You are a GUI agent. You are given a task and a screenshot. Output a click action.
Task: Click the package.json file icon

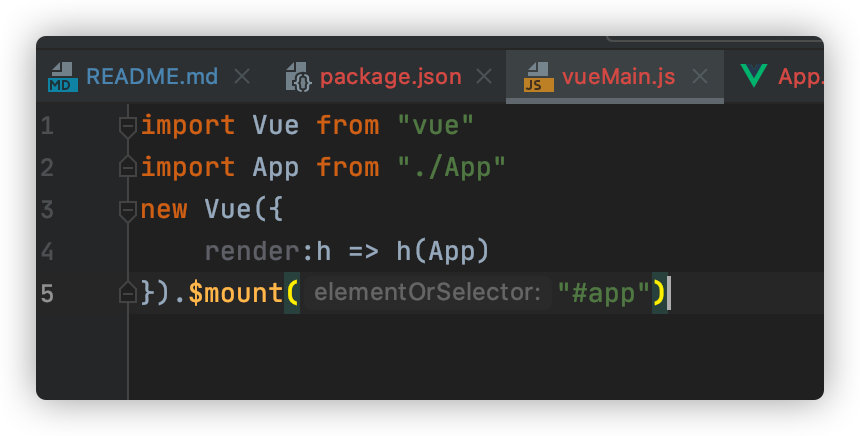click(x=299, y=77)
